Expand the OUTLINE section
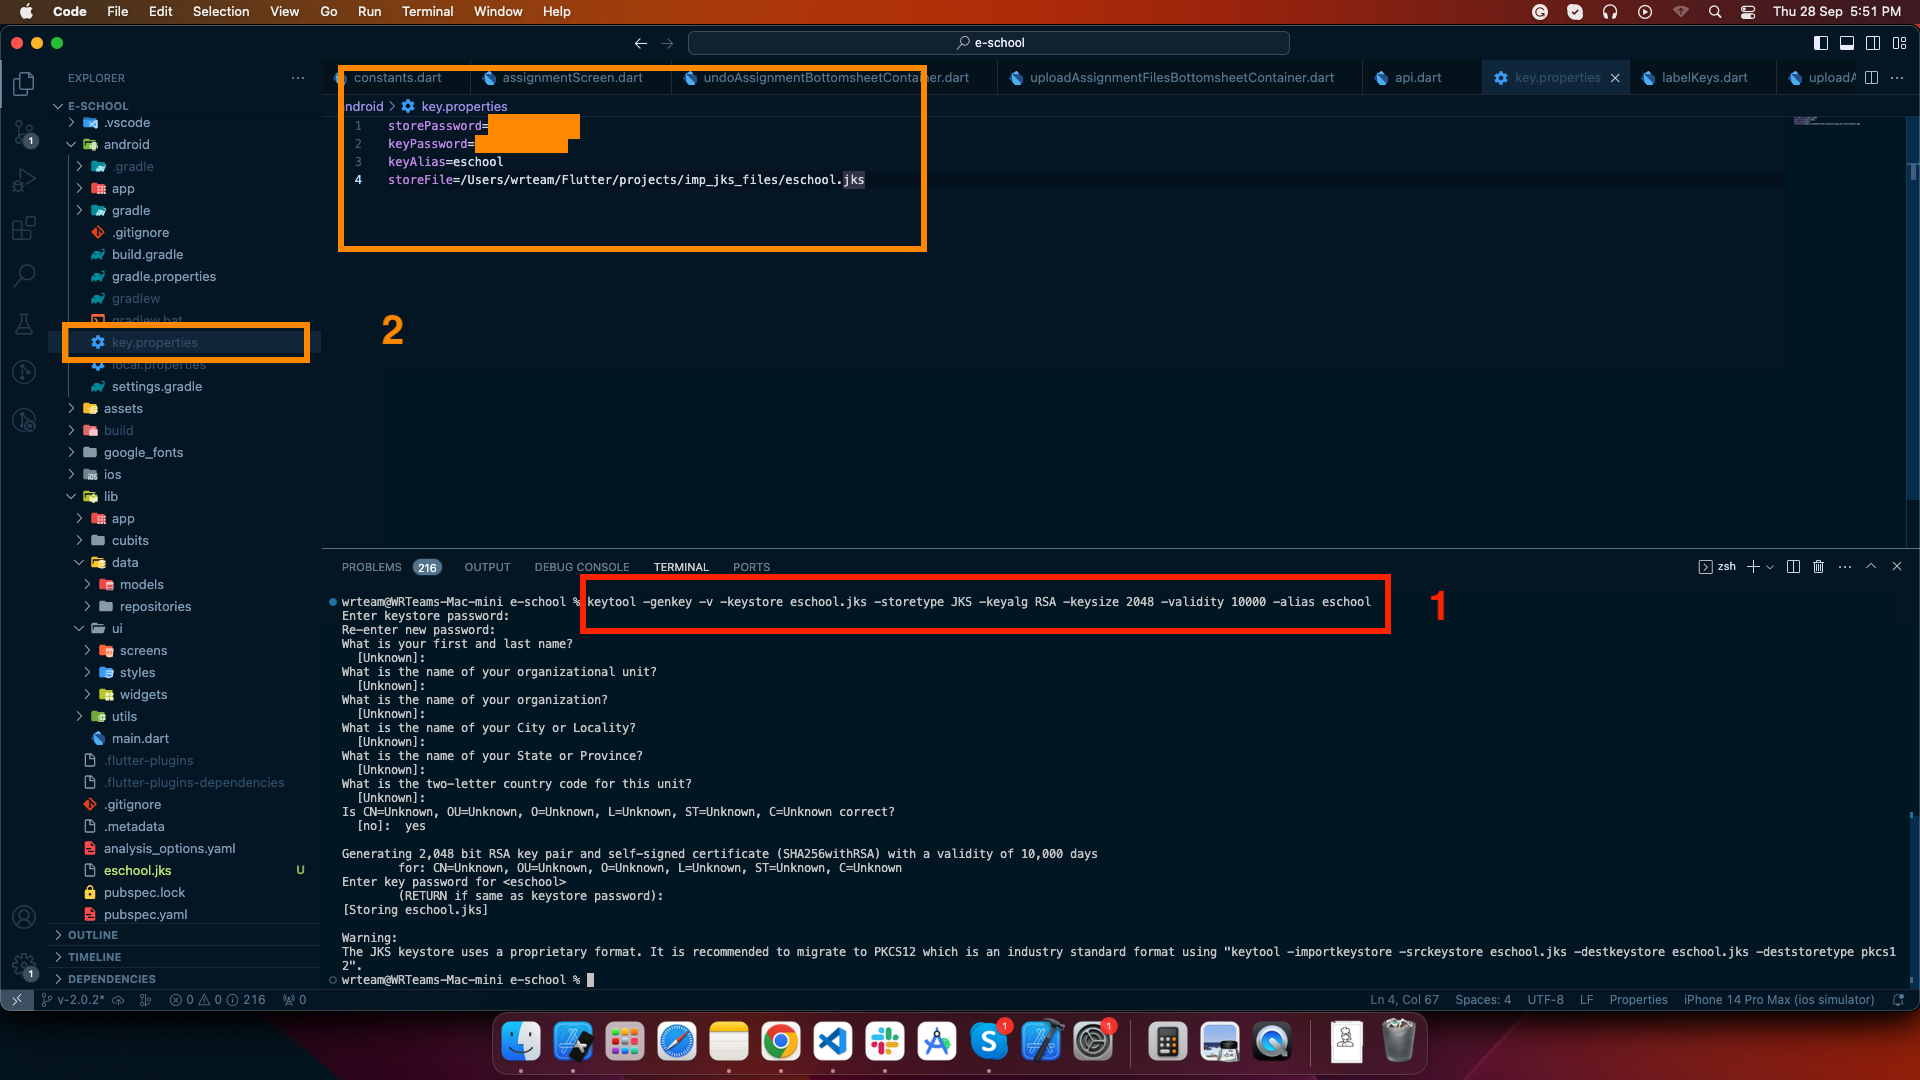 (92, 935)
